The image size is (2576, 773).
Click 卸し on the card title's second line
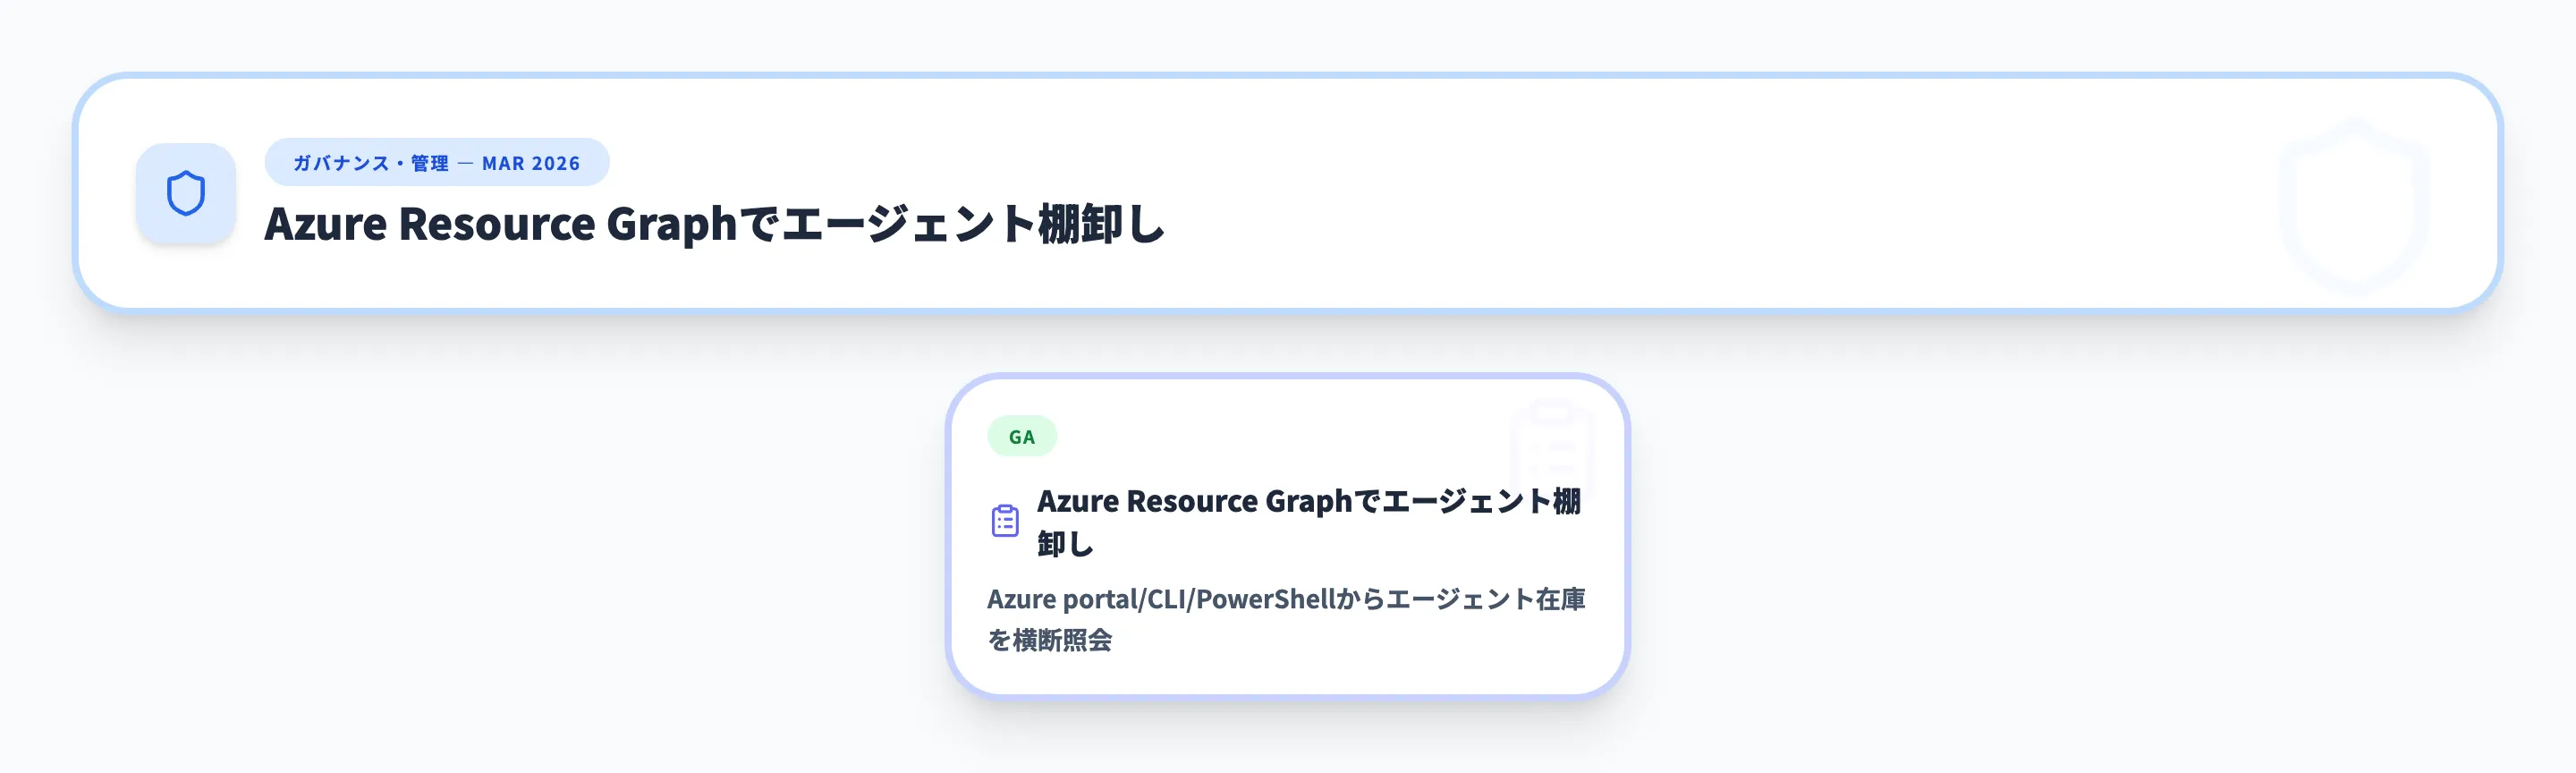[1065, 544]
